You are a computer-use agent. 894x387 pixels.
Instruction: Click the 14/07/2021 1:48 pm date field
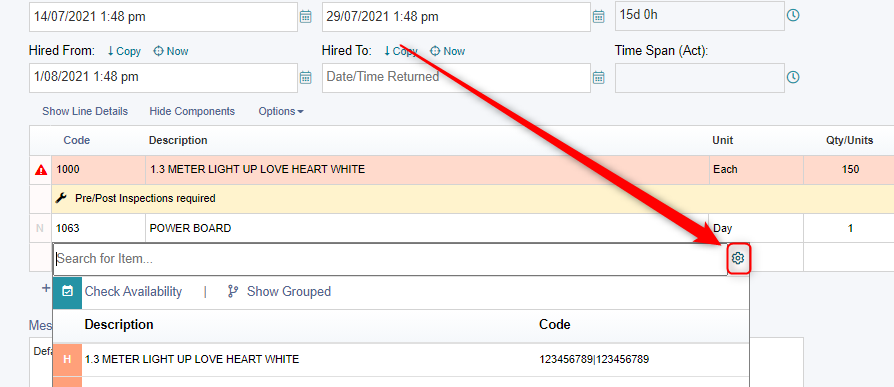tap(163, 17)
